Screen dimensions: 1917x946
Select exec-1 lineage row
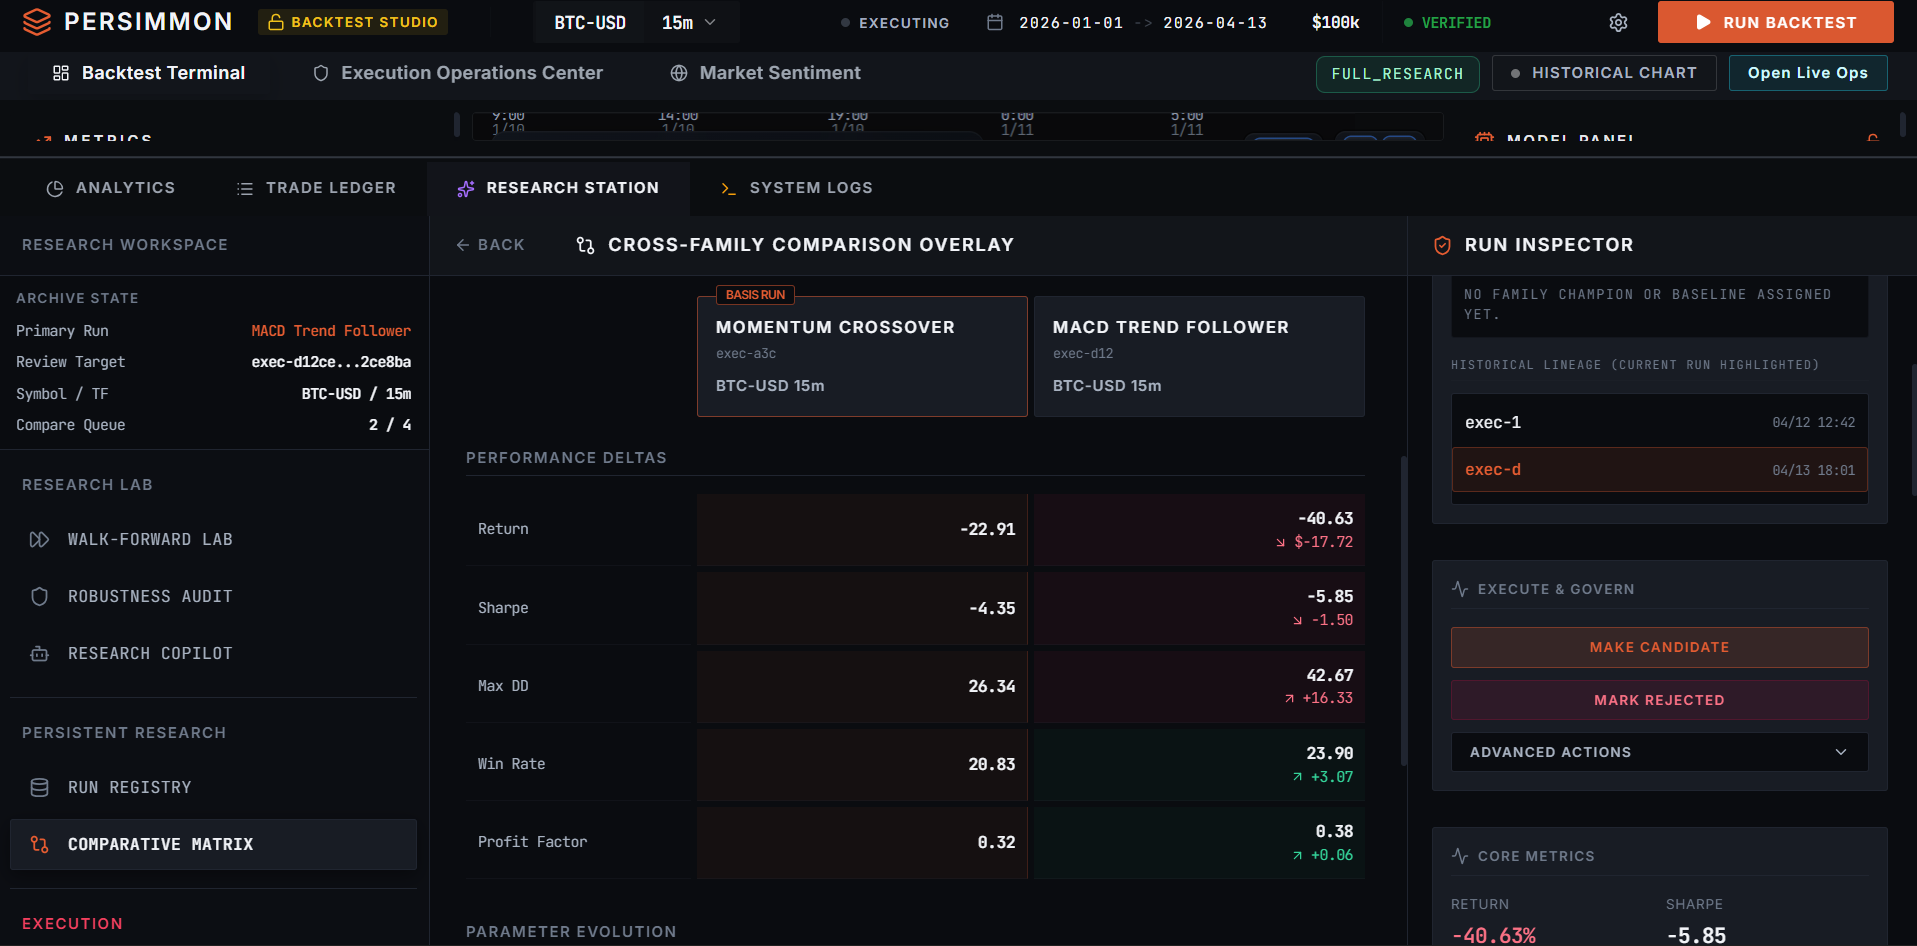[1659, 422]
